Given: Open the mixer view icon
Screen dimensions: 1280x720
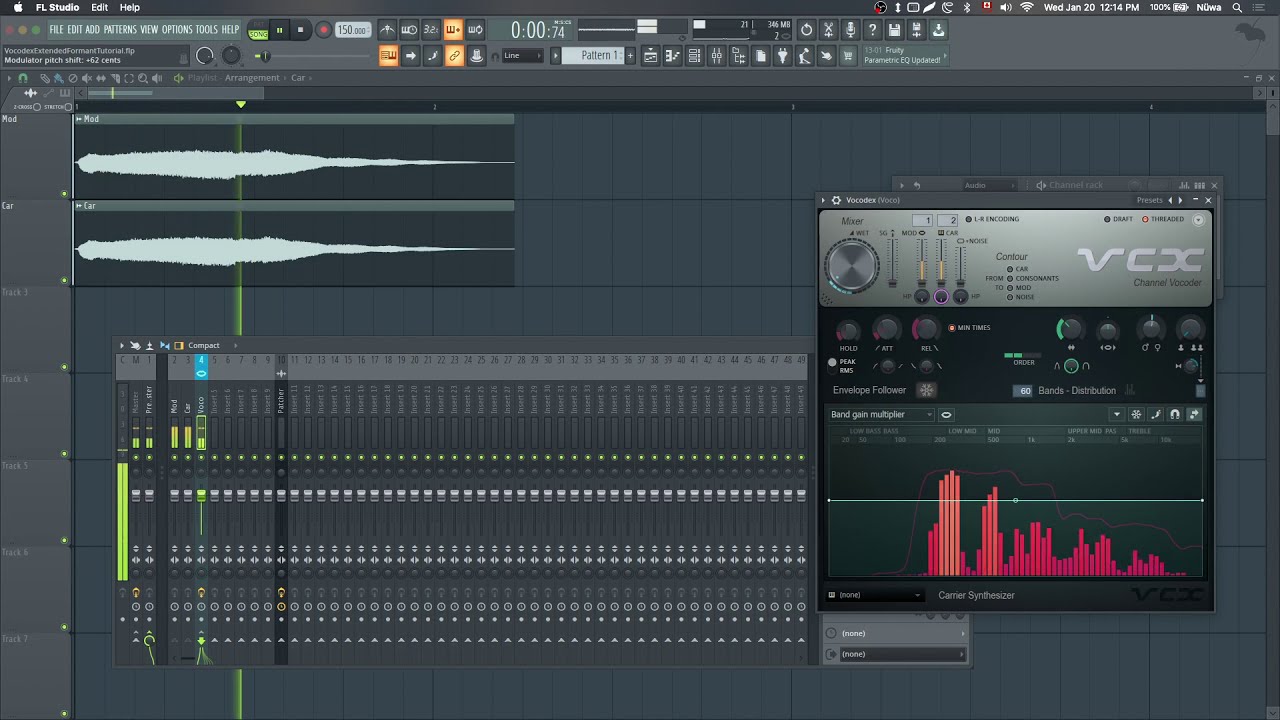Looking at the screenshot, I should pos(716,56).
